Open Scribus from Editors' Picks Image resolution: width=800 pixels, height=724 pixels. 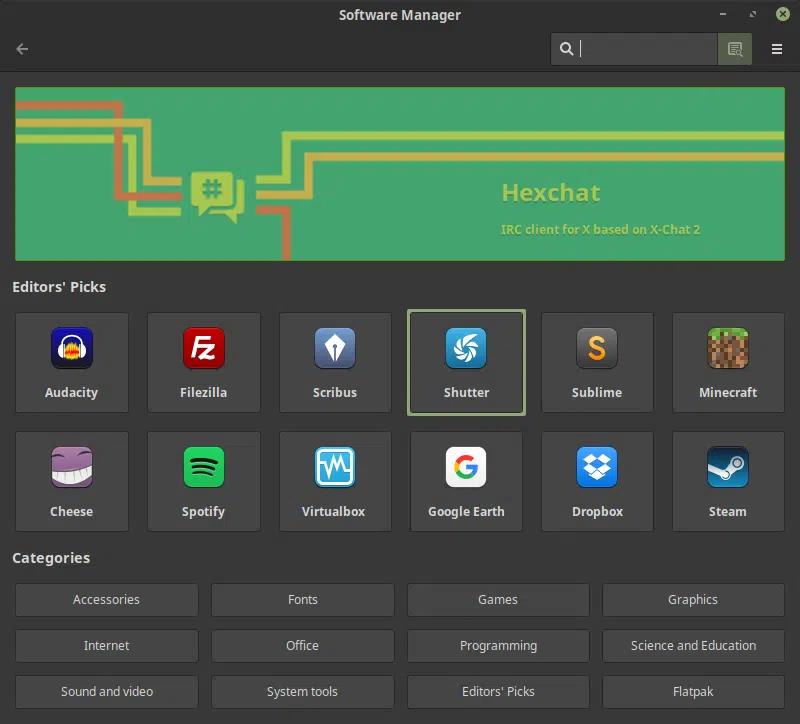[335, 362]
